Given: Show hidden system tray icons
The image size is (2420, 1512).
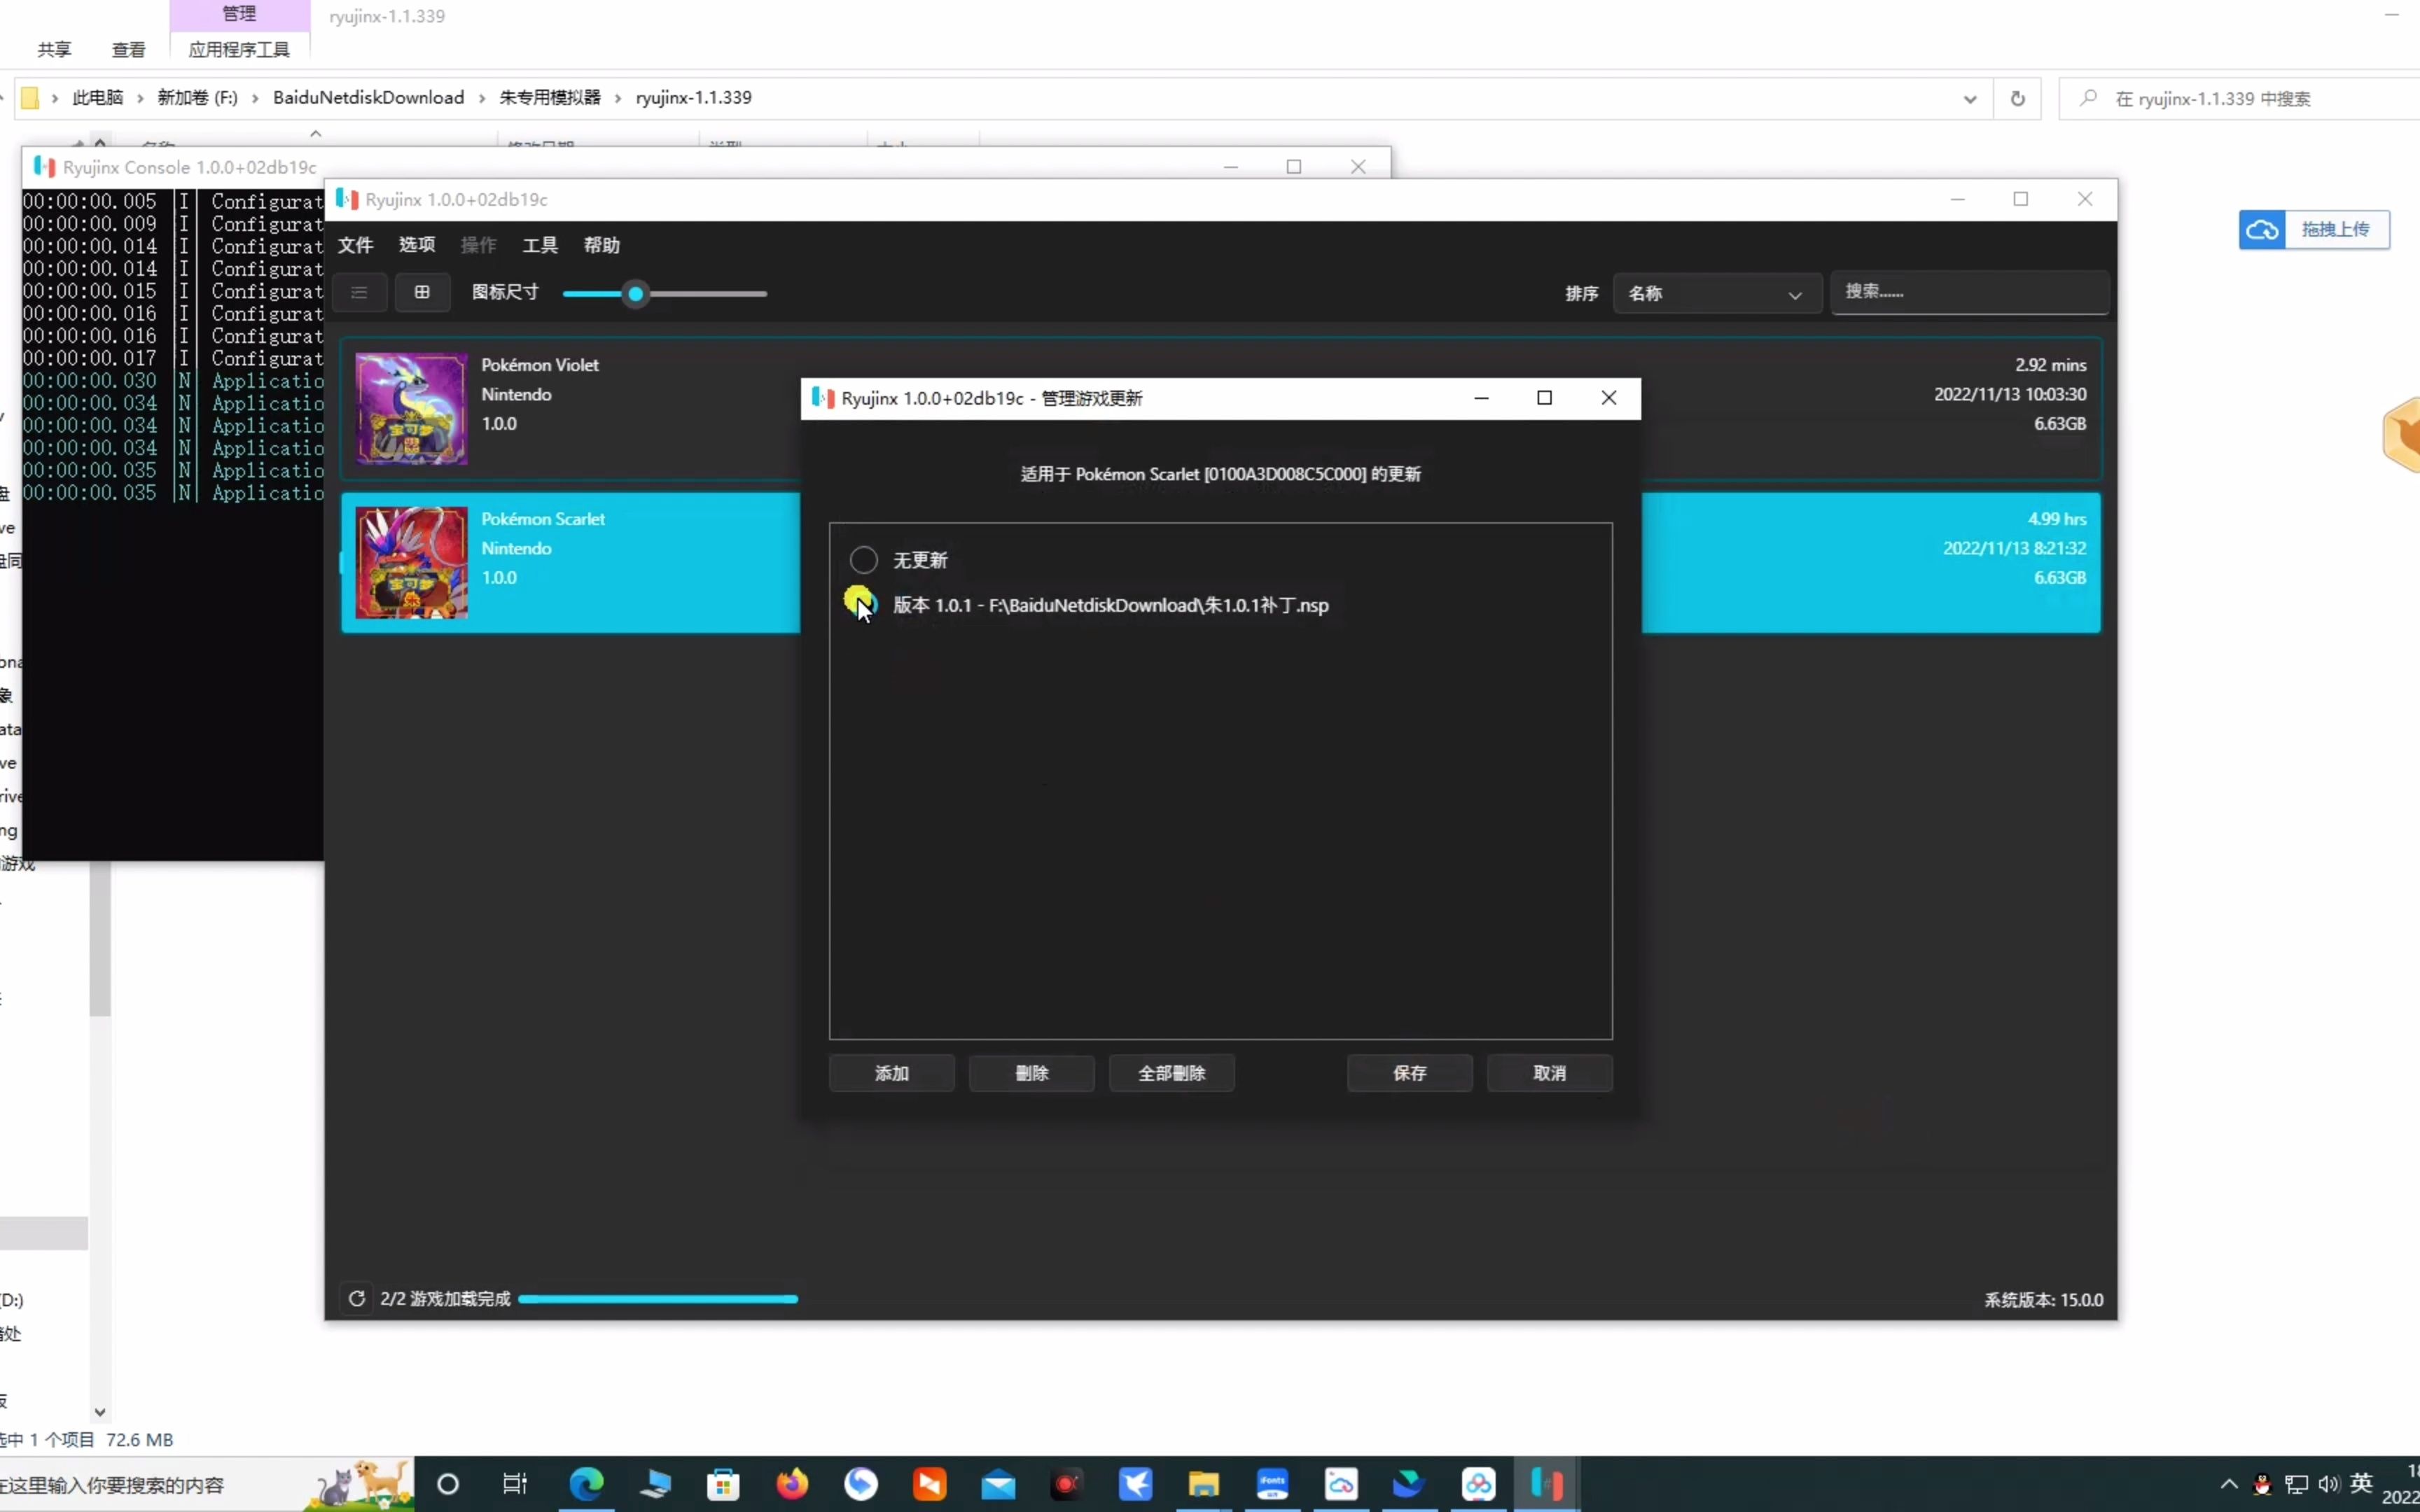Looking at the screenshot, I should [x=2229, y=1484].
